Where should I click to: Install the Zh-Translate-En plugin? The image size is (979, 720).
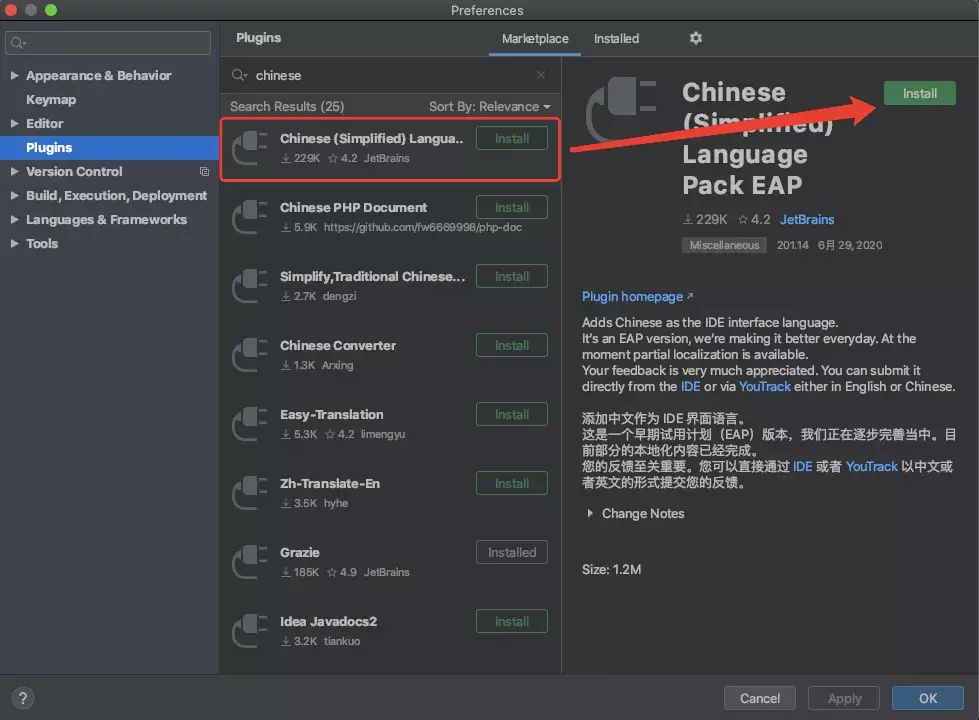click(x=511, y=483)
